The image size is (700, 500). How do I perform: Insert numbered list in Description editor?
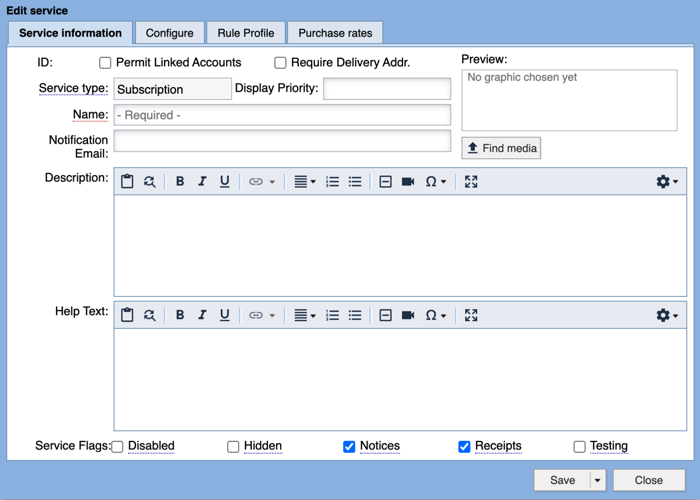tap(332, 181)
